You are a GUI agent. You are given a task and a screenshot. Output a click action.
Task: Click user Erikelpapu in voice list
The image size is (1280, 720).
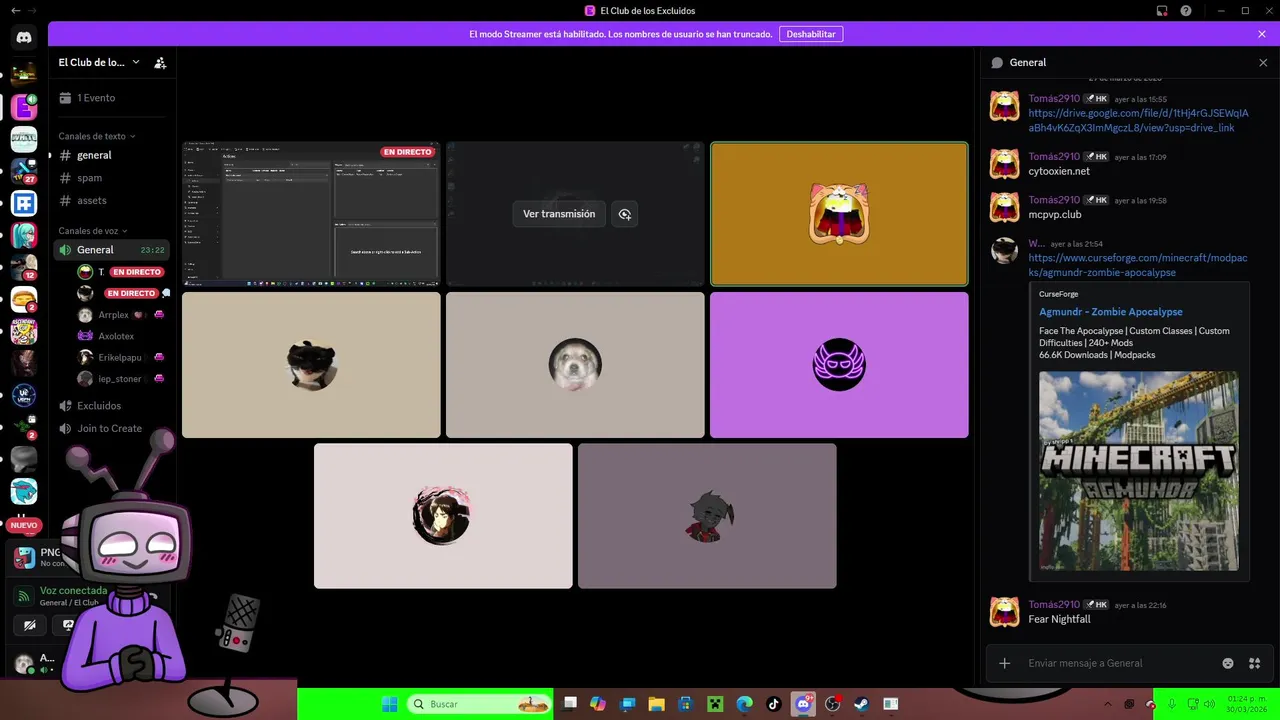point(122,357)
